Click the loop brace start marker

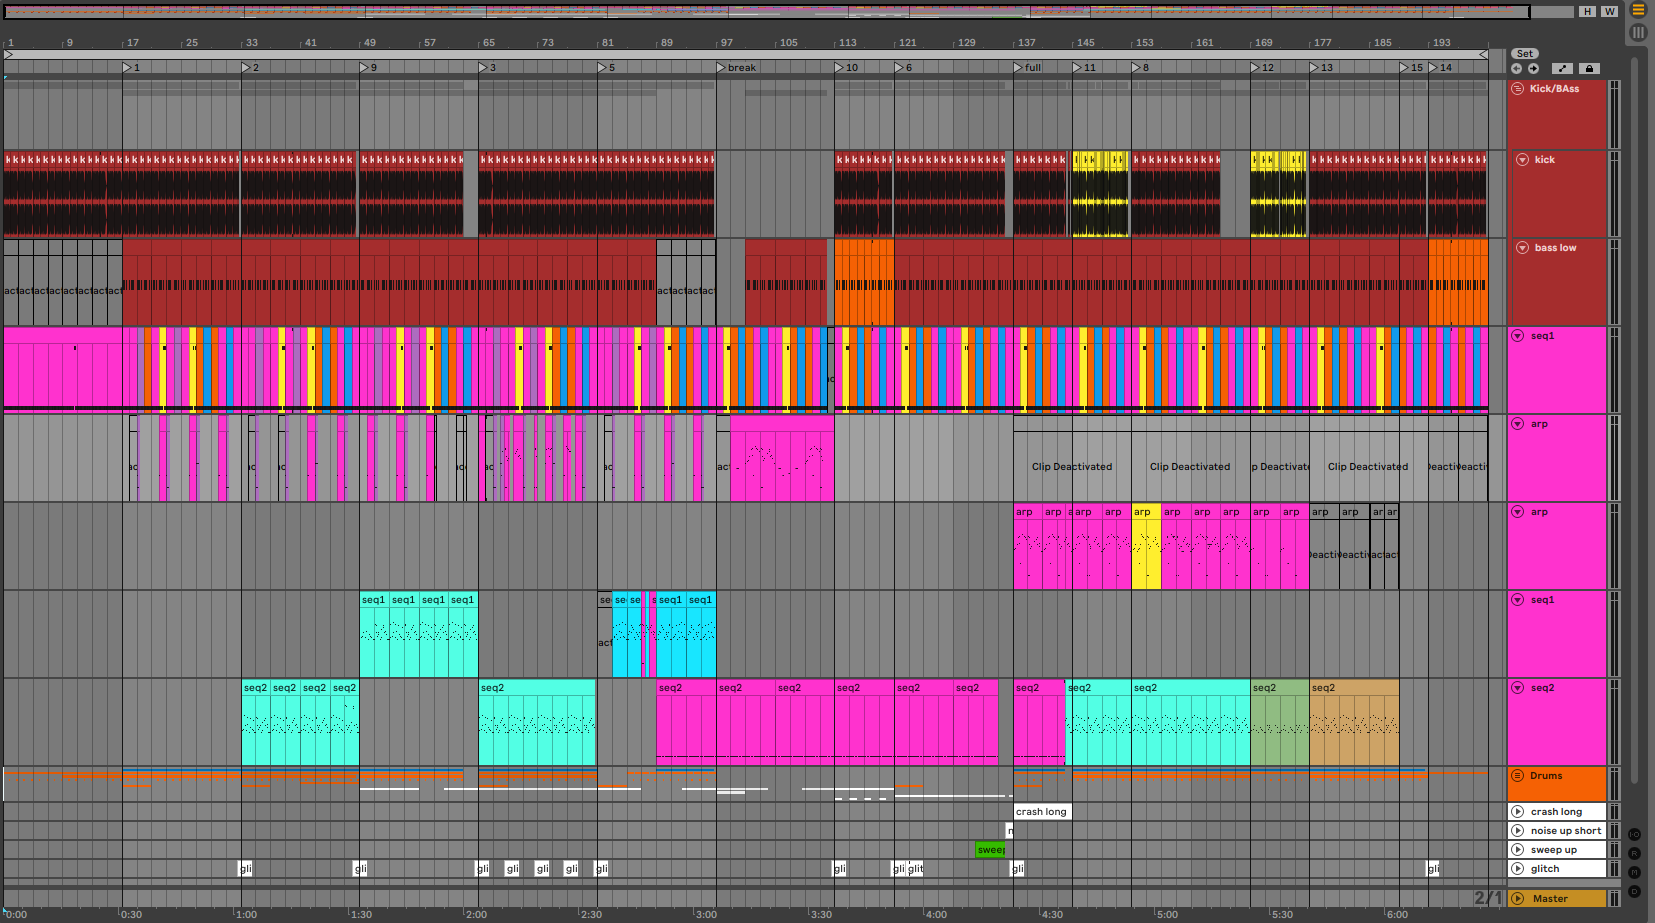tap(8, 54)
